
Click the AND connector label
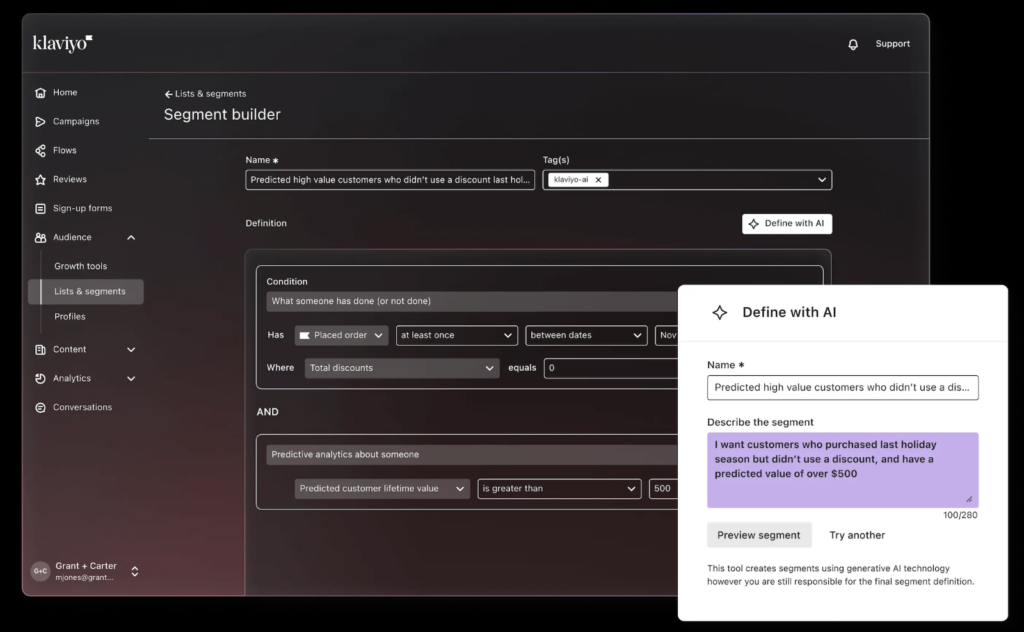click(x=268, y=412)
